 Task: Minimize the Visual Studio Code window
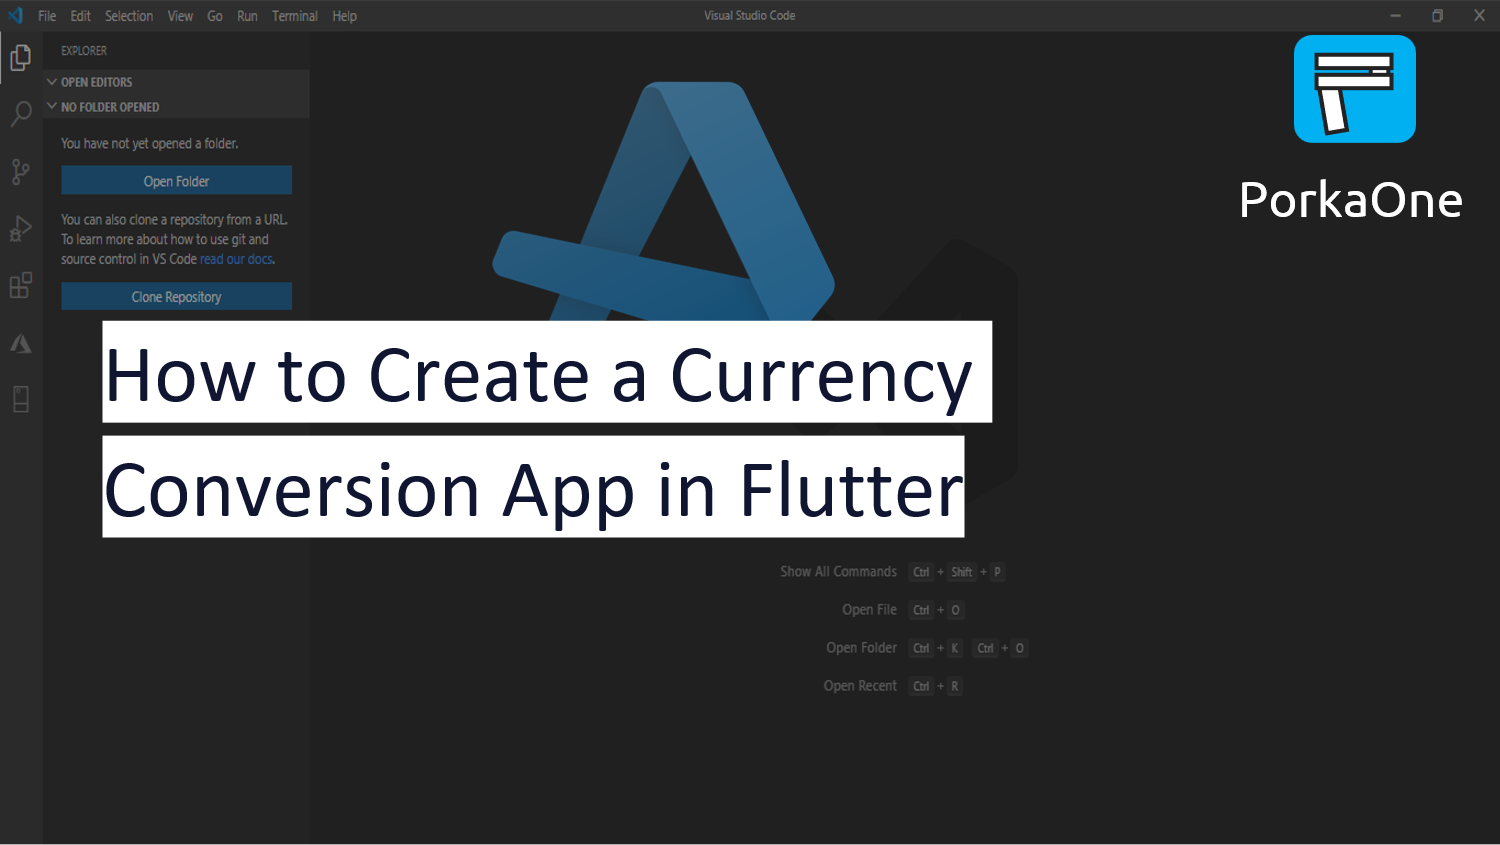point(1396,15)
